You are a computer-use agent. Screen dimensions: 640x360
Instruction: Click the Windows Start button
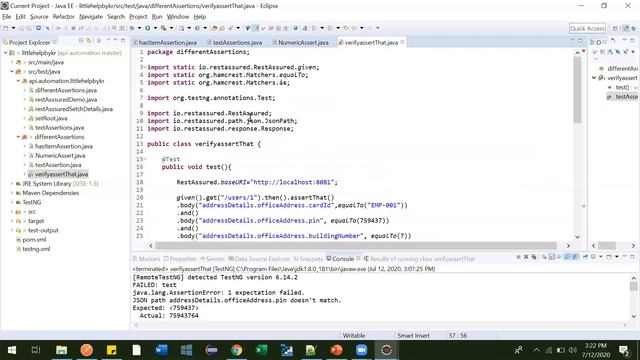12,350
